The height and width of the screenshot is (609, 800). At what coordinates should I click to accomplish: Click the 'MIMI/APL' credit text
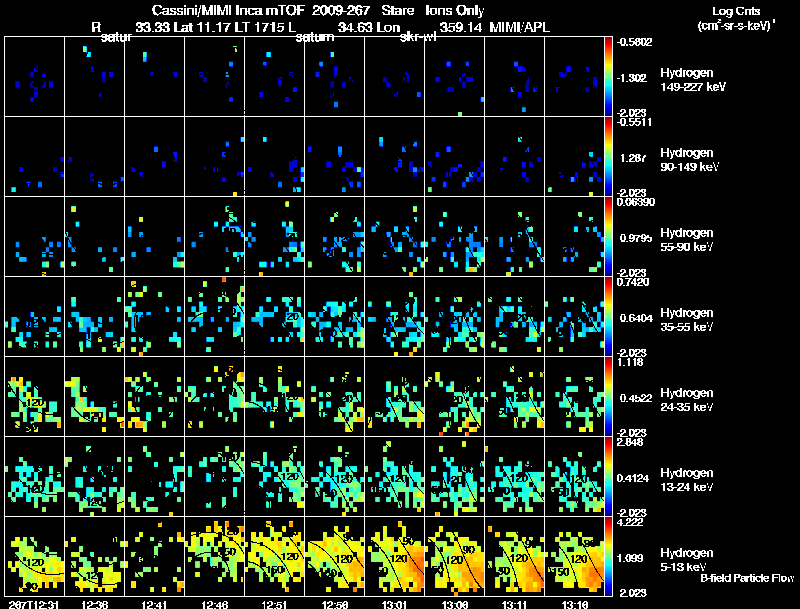pos(519,28)
